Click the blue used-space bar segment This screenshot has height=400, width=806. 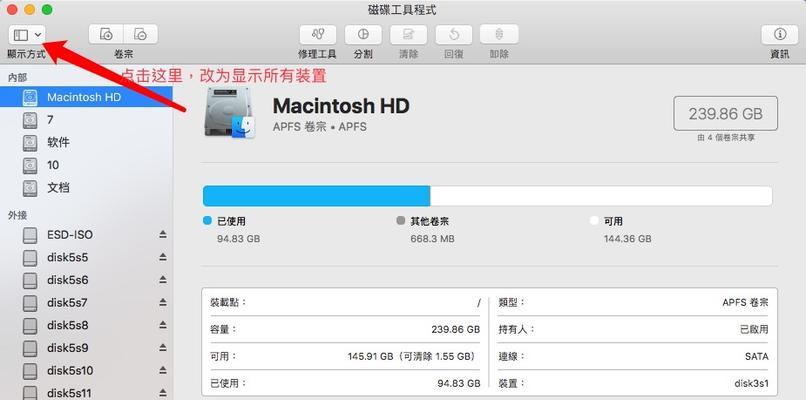(317, 196)
